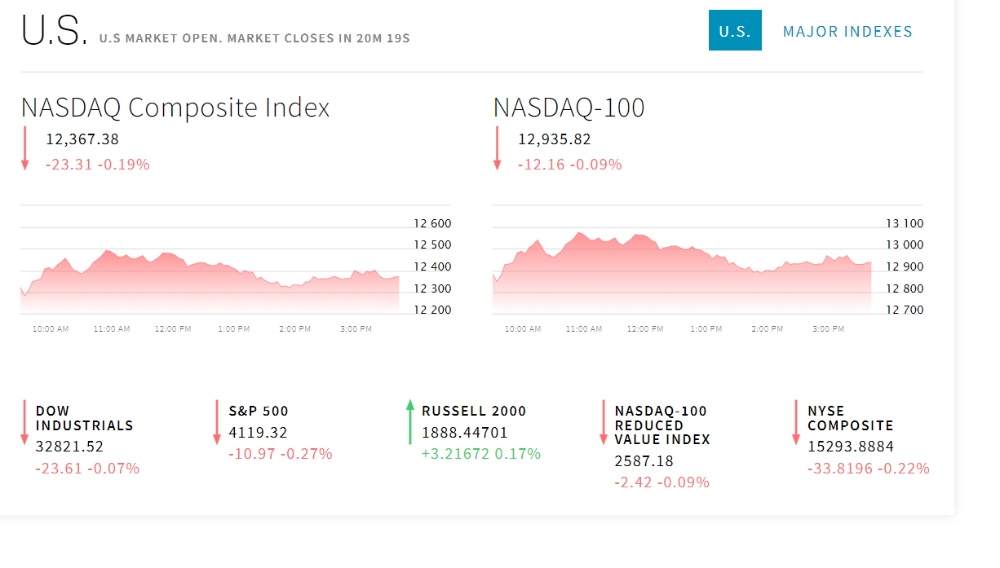Click the NYSE Composite down arrow
Image resolution: width=1000 pixels, height=568 pixels.
pyautogui.click(x=796, y=422)
